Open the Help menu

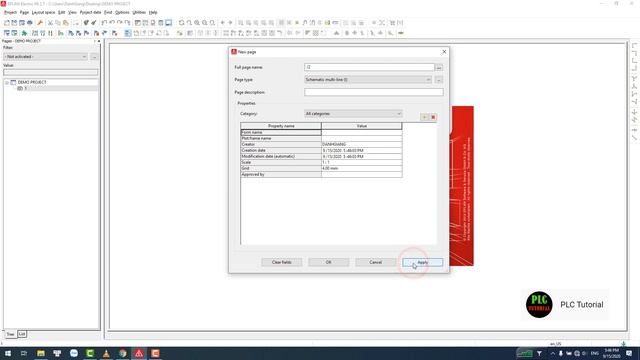[x=153, y=13]
